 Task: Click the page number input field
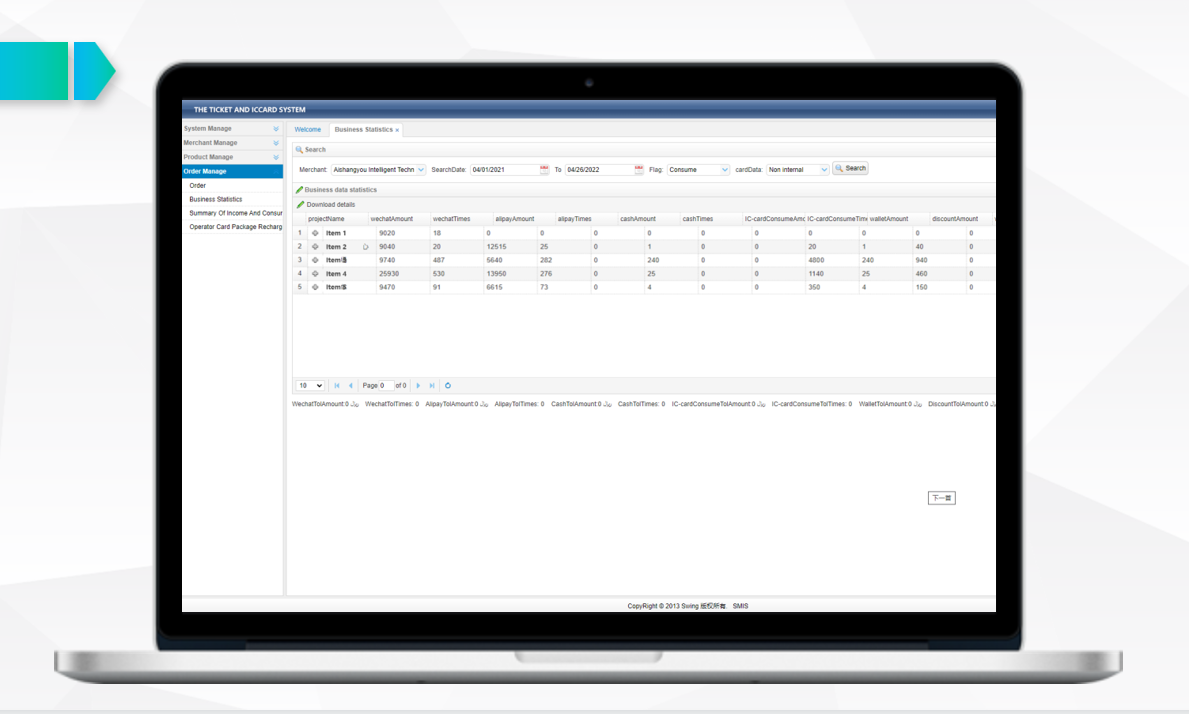[385, 386]
